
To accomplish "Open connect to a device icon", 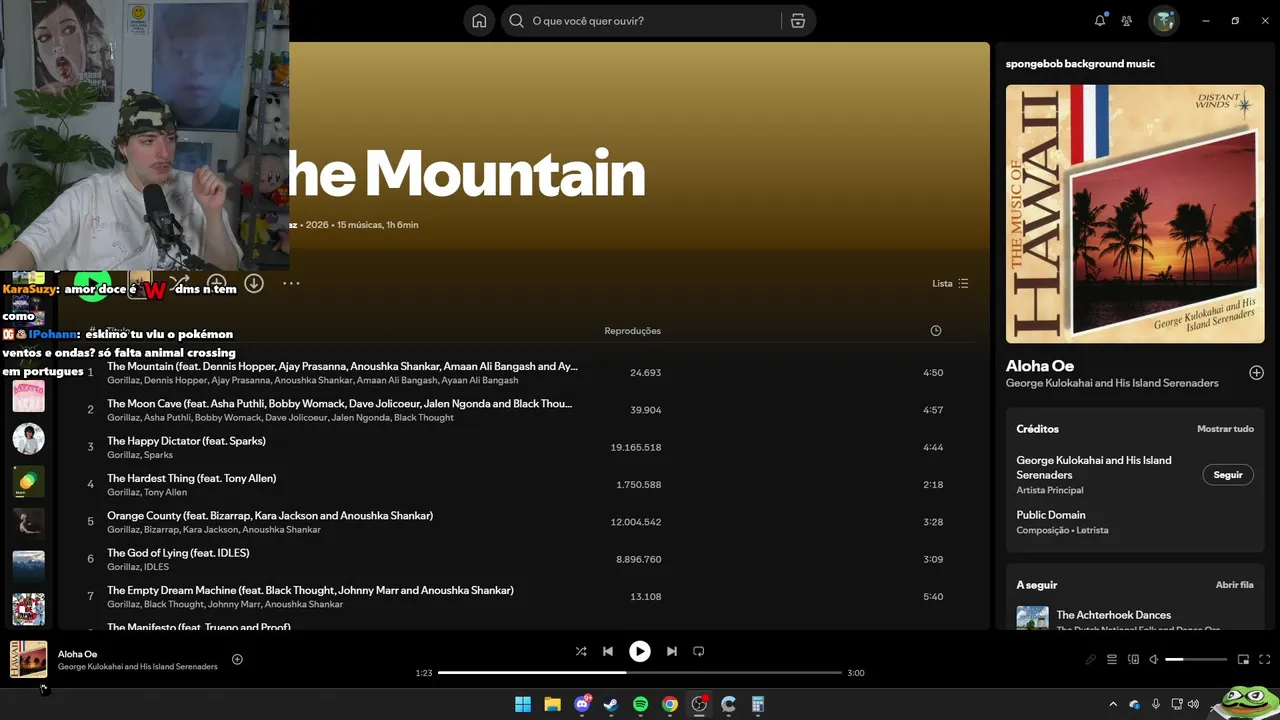I will pyautogui.click(x=1133, y=659).
